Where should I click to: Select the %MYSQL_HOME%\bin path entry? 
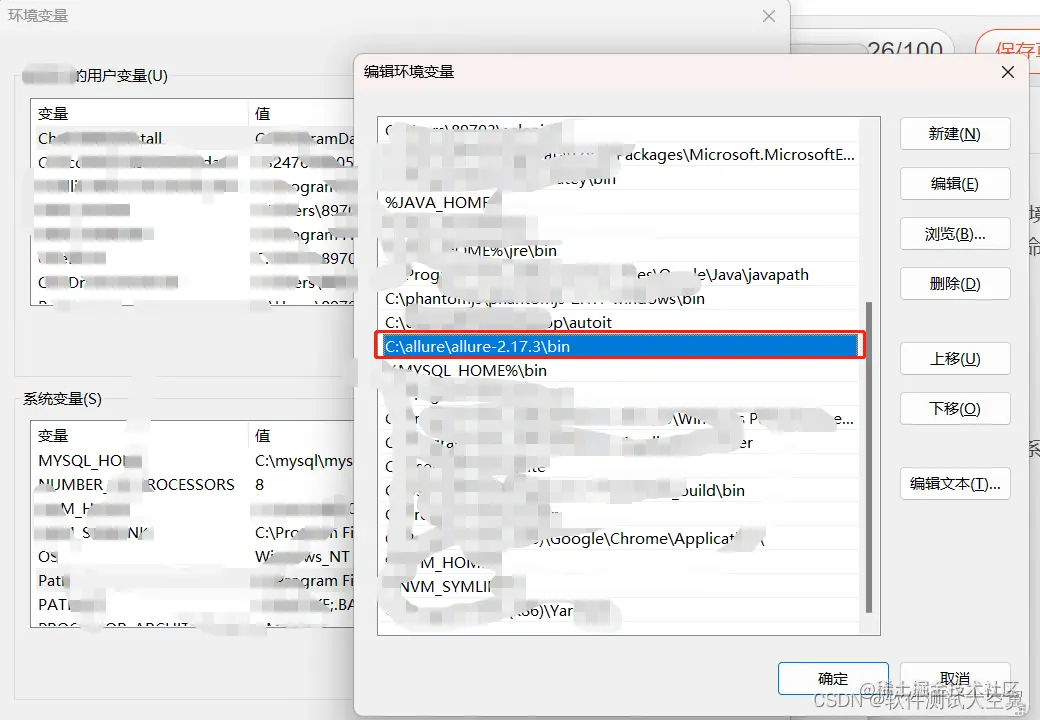coord(619,371)
